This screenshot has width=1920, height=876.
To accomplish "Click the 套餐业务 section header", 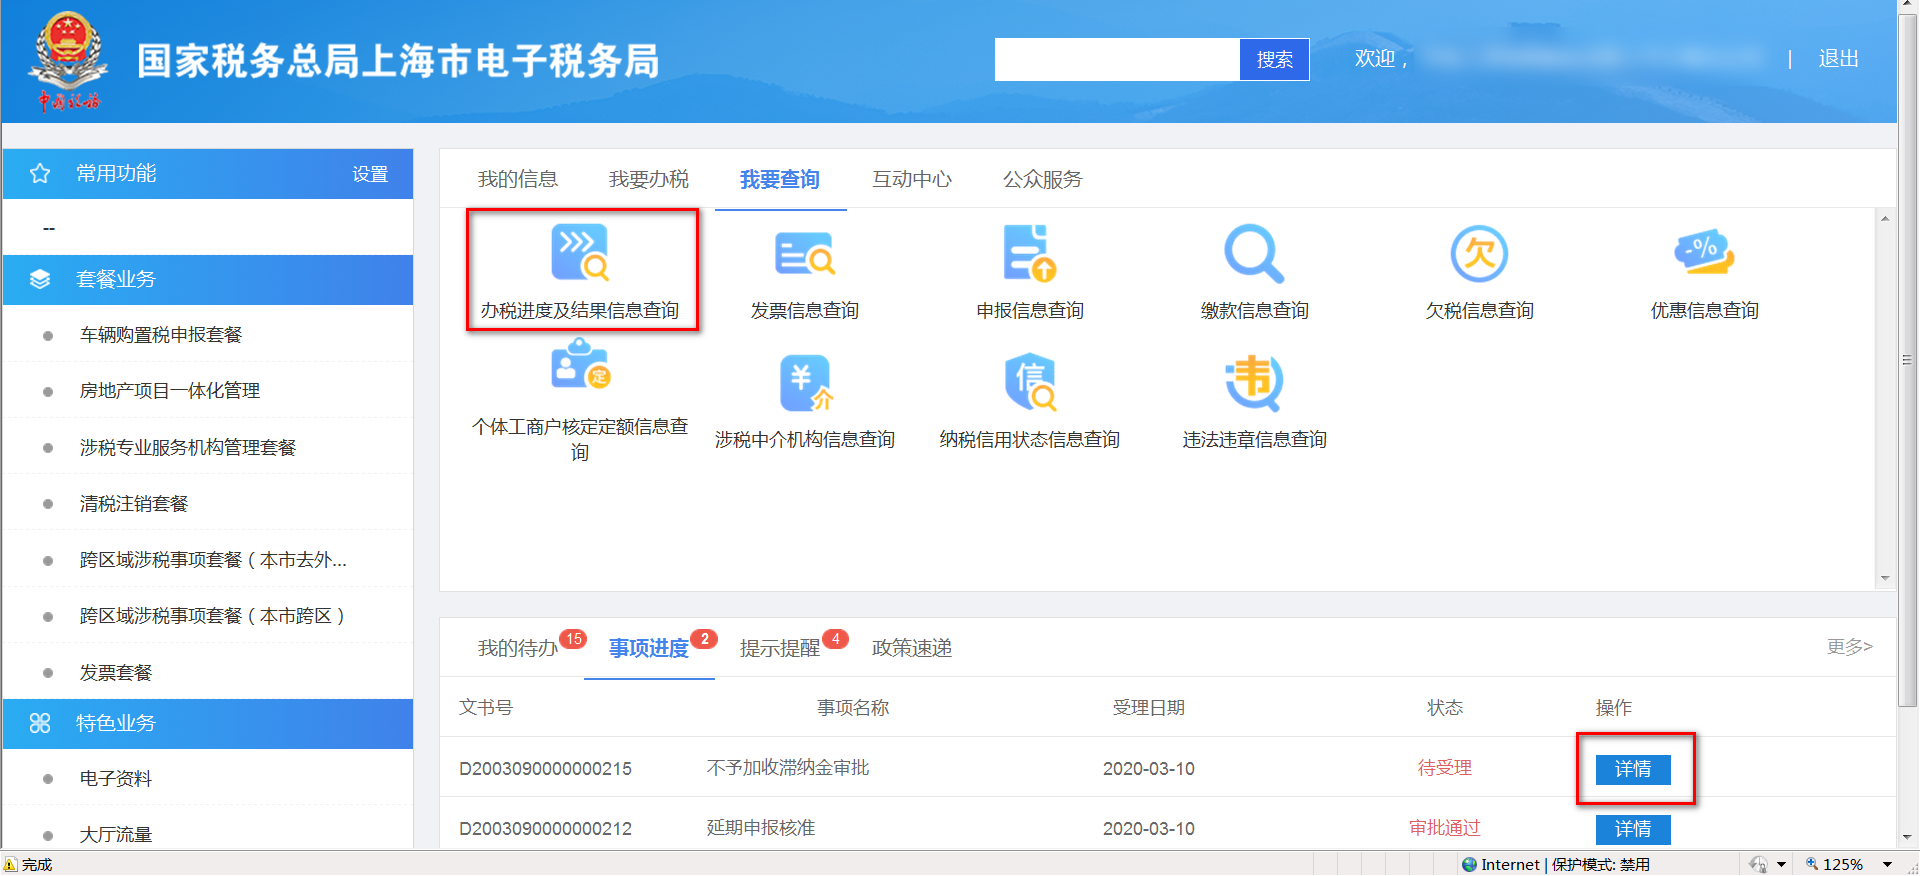I will tap(208, 280).
